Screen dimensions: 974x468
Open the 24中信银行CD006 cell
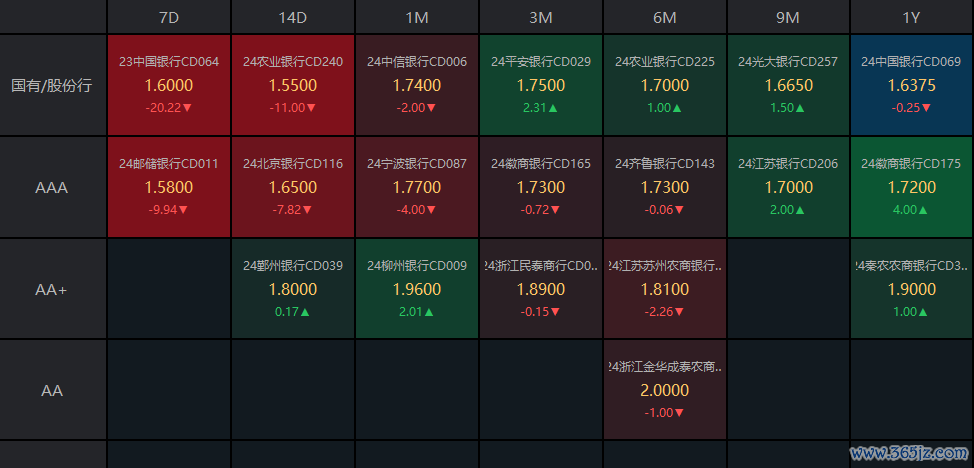pyautogui.click(x=417, y=85)
